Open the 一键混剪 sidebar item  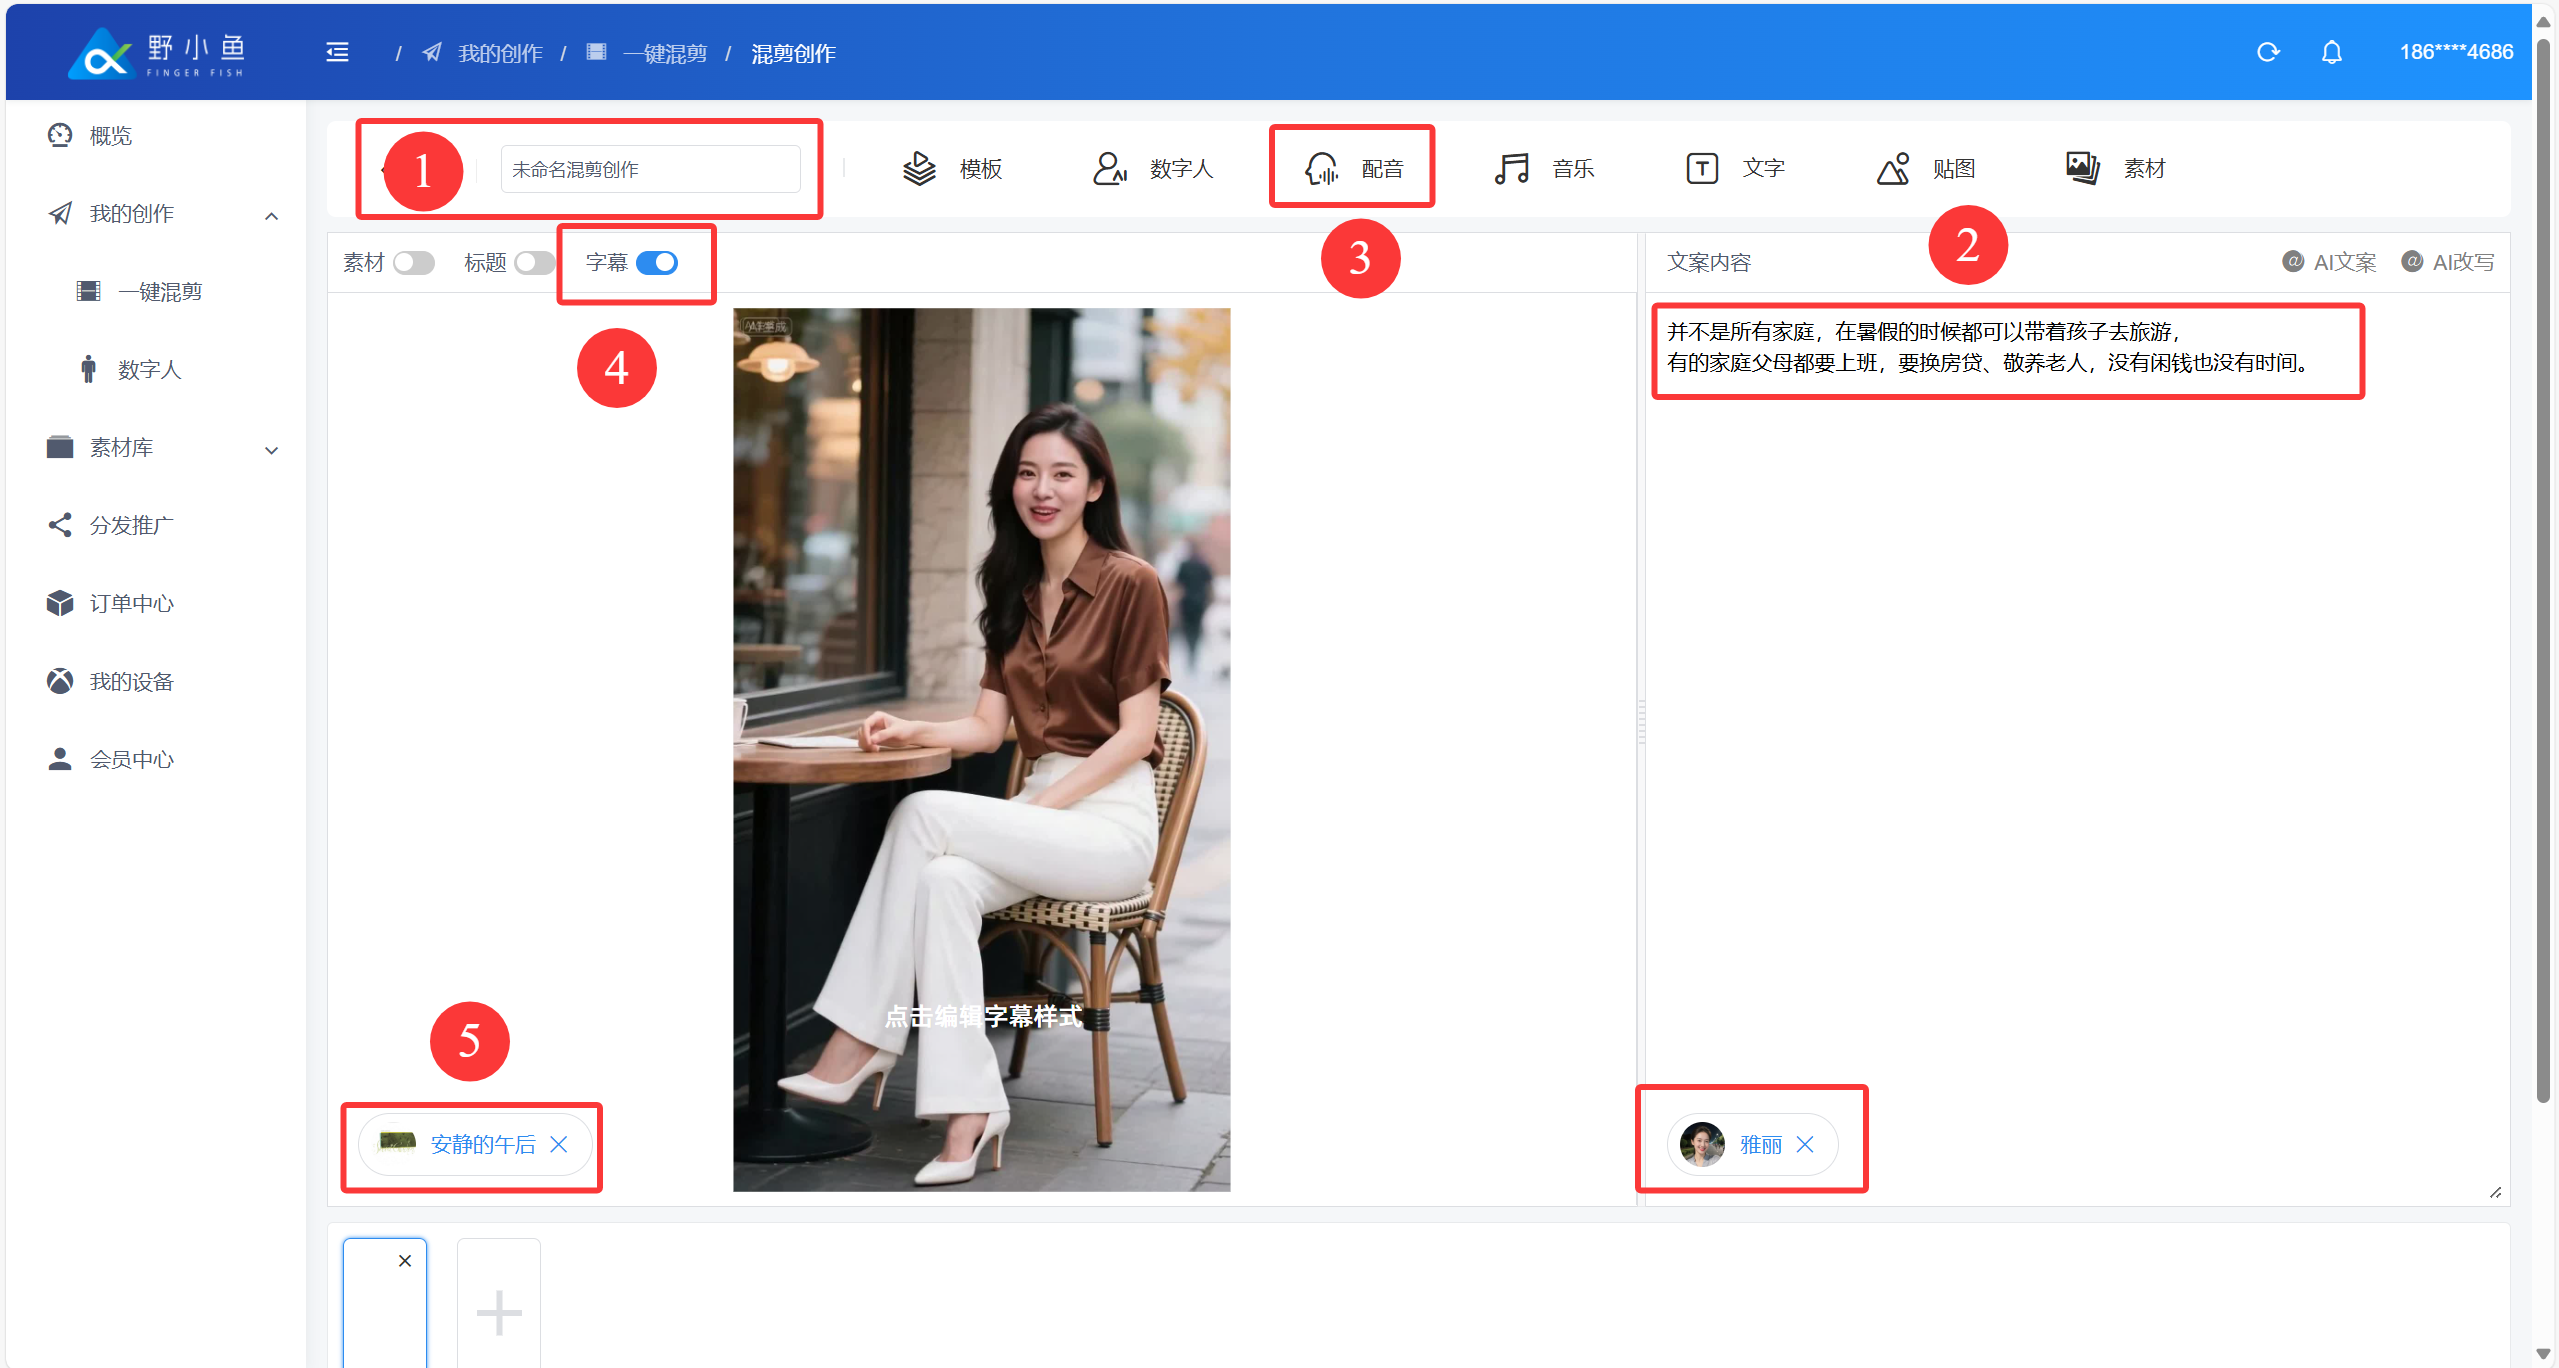pos(160,292)
